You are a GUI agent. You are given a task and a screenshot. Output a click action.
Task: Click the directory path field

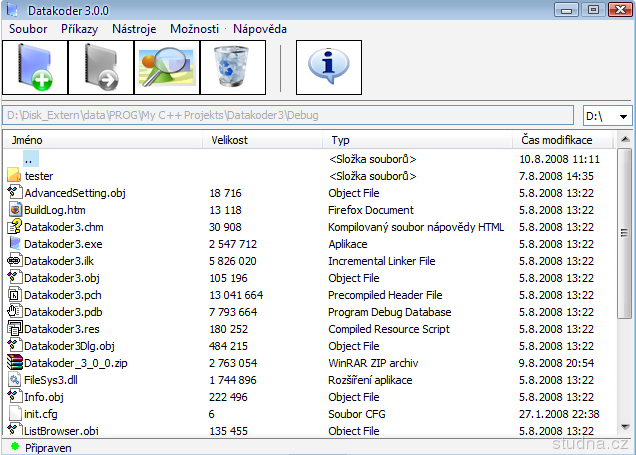288,116
